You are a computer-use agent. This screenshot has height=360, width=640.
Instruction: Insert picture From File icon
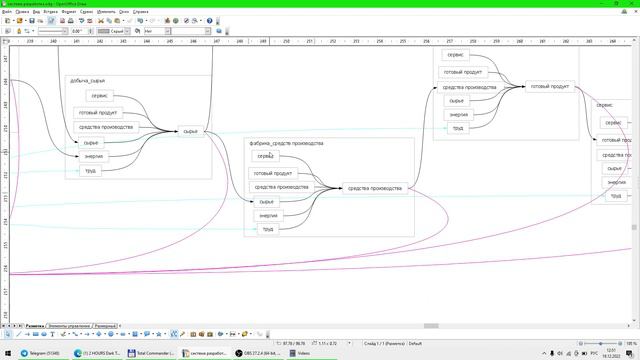[201, 334]
